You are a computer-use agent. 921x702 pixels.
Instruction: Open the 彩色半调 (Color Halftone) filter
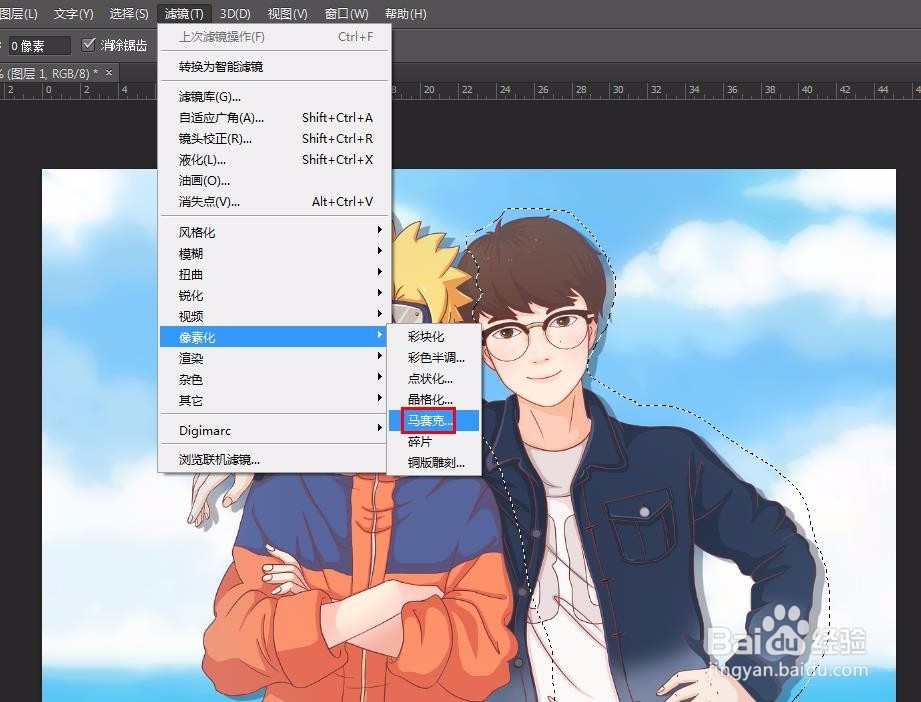(430, 357)
